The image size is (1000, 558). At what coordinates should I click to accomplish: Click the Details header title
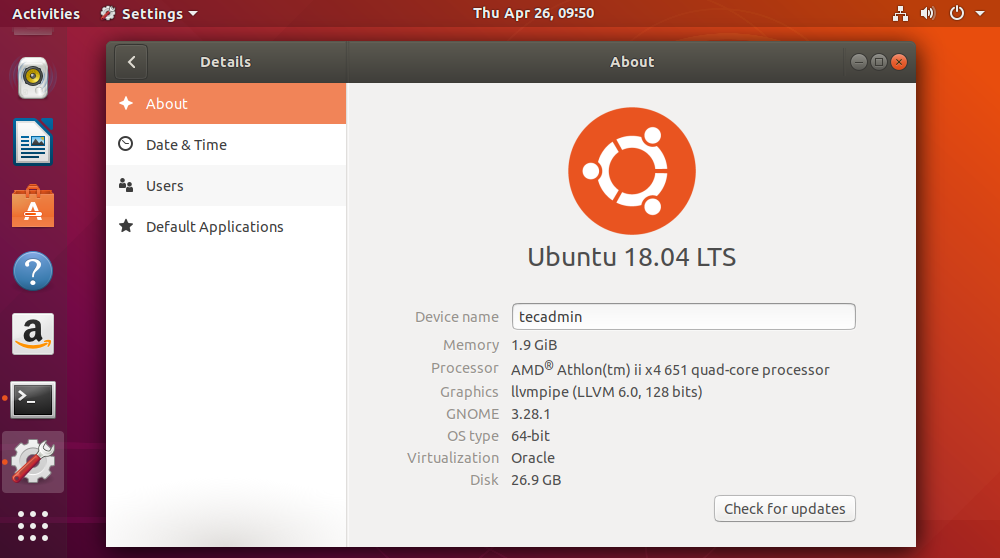pyautogui.click(x=226, y=62)
